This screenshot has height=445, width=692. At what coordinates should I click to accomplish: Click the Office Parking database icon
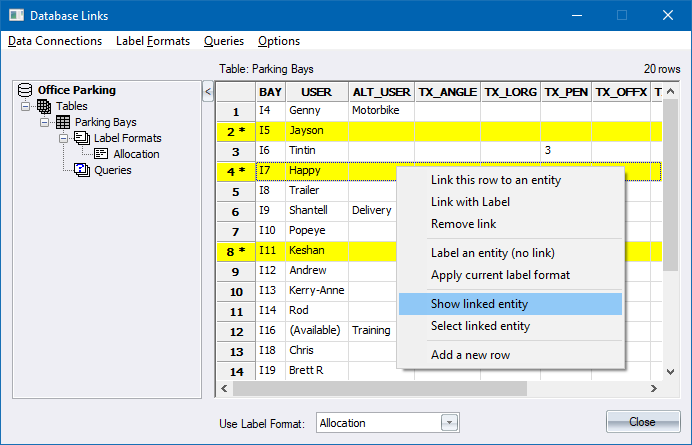click(26, 90)
